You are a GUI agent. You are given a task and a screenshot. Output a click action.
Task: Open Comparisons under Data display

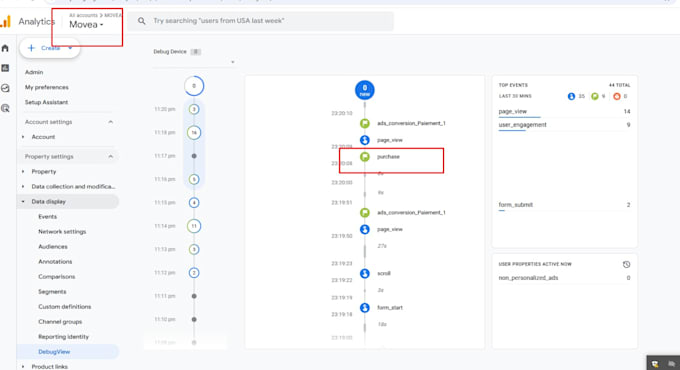pos(56,277)
